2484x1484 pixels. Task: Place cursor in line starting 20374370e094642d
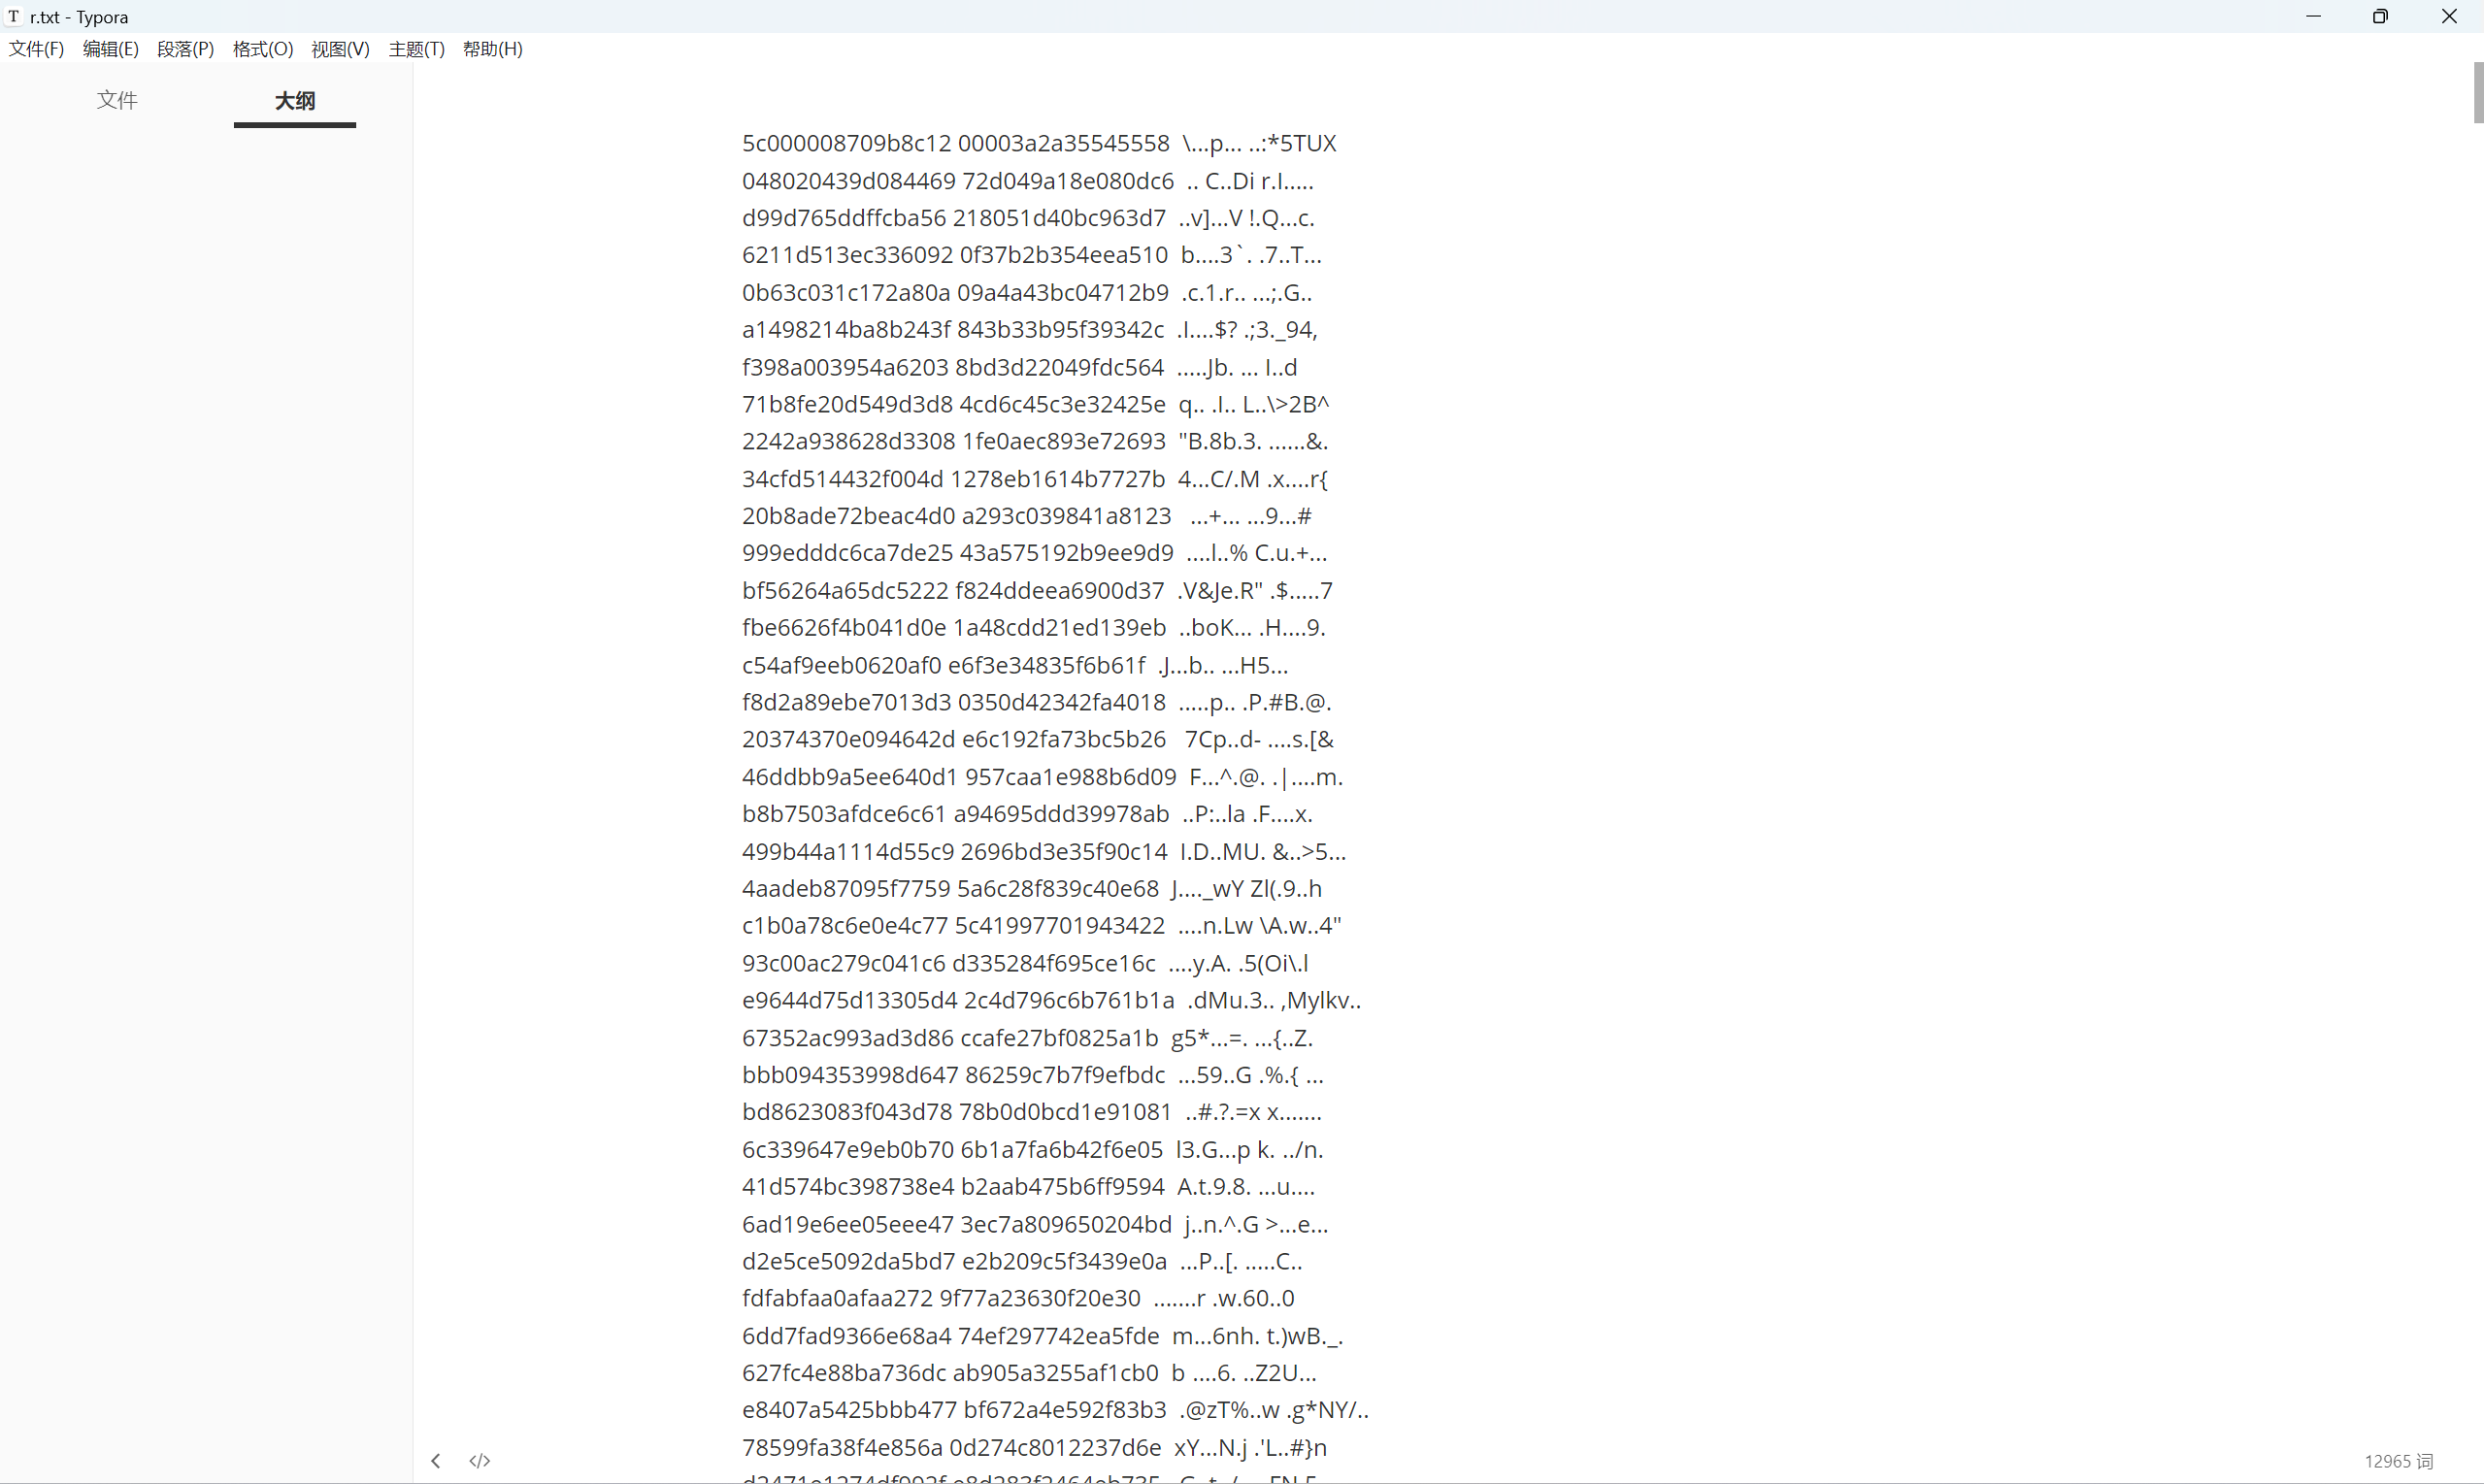point(1038,739)
